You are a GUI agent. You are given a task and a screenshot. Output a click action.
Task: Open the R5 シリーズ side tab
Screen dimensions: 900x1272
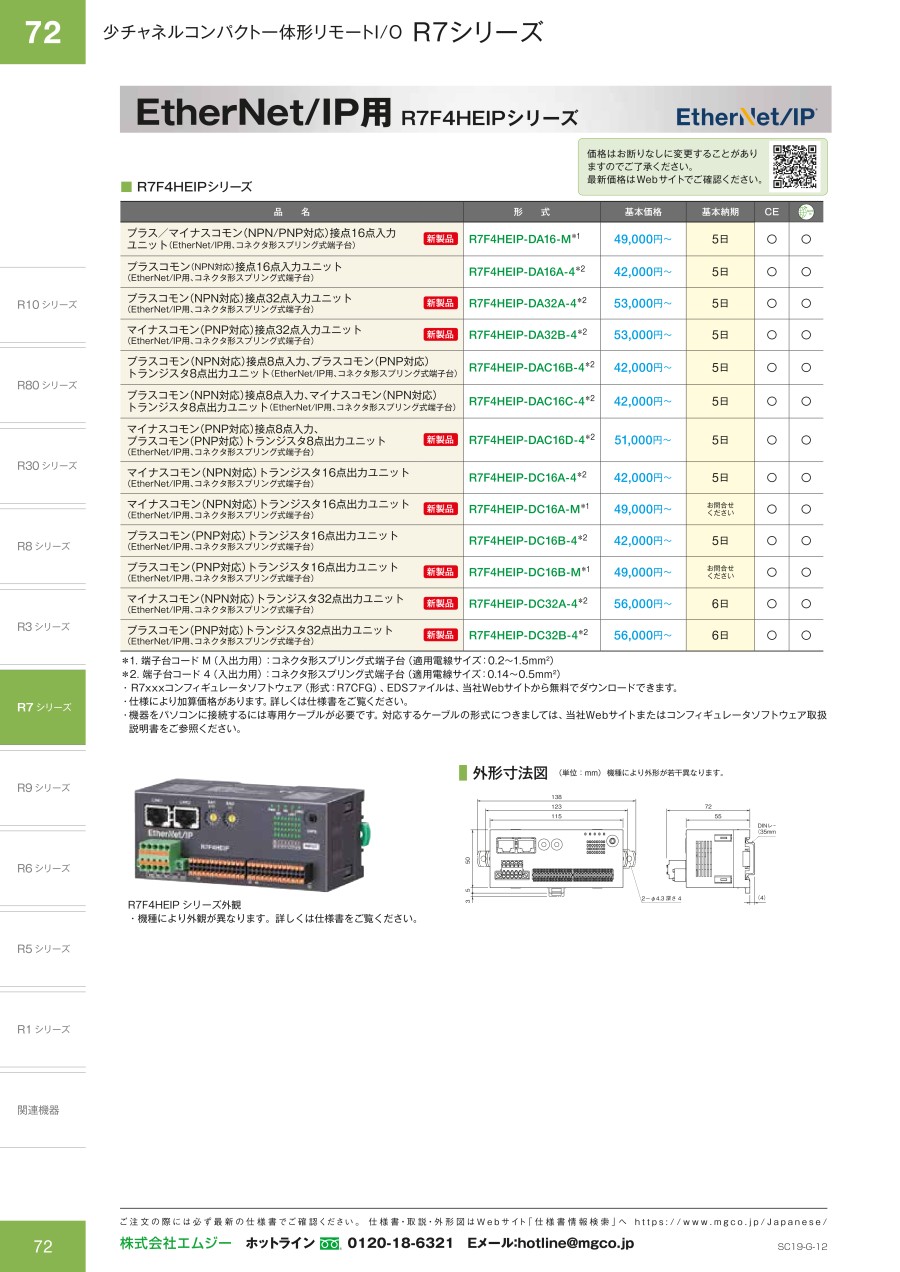tap(43, 949)
